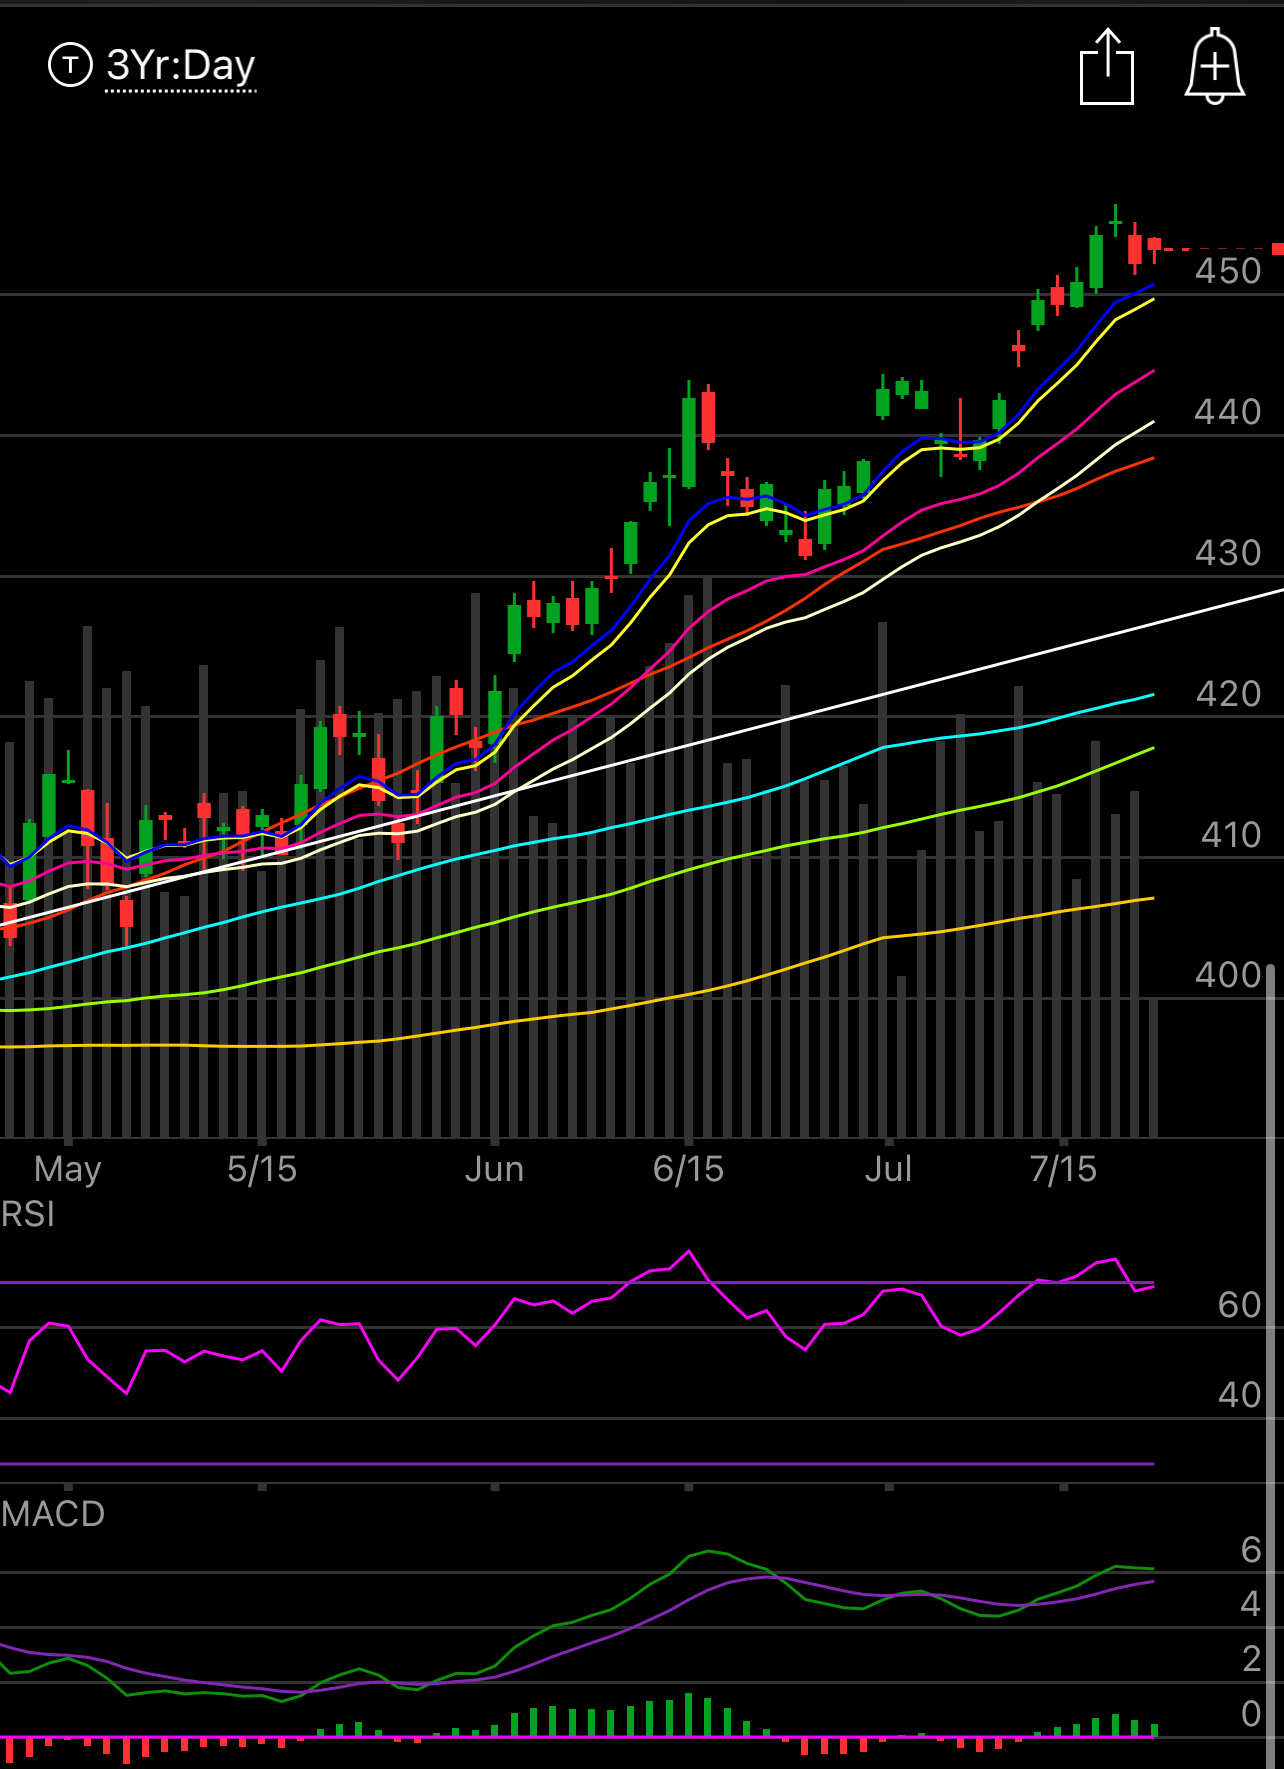The image size is (1284, 1769).
Task: Tap the Jun date axis label
Action: click(494, 1169)
